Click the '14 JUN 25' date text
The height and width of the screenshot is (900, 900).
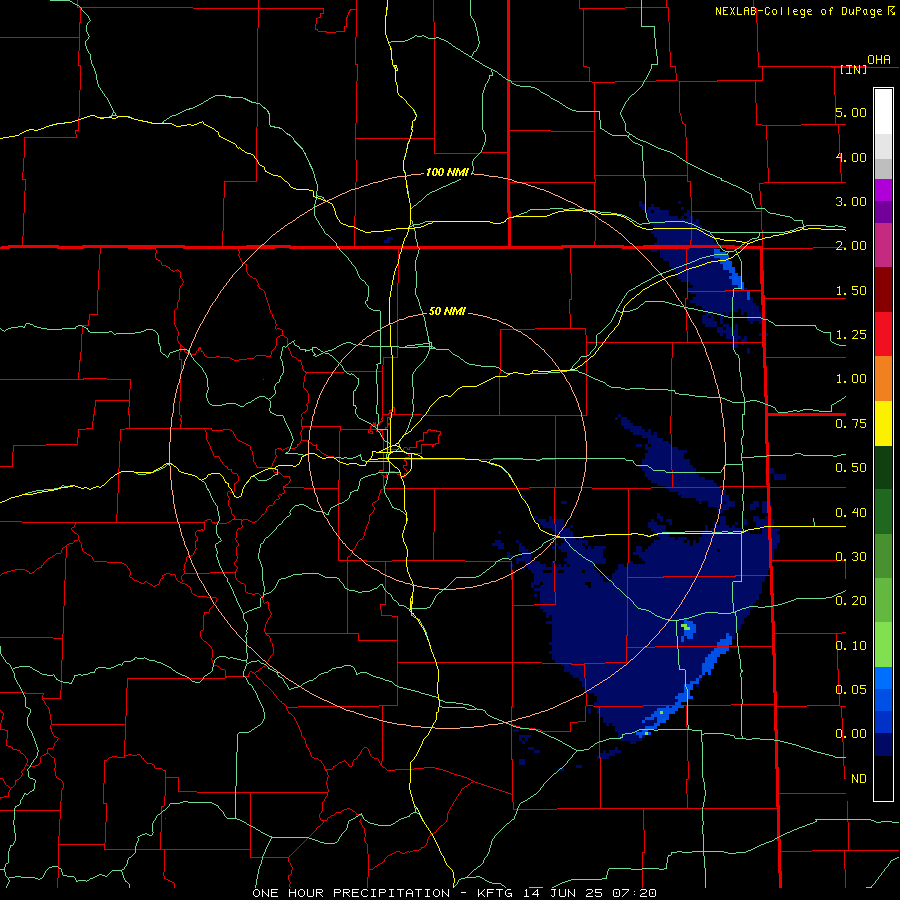(x=565, y=893)
